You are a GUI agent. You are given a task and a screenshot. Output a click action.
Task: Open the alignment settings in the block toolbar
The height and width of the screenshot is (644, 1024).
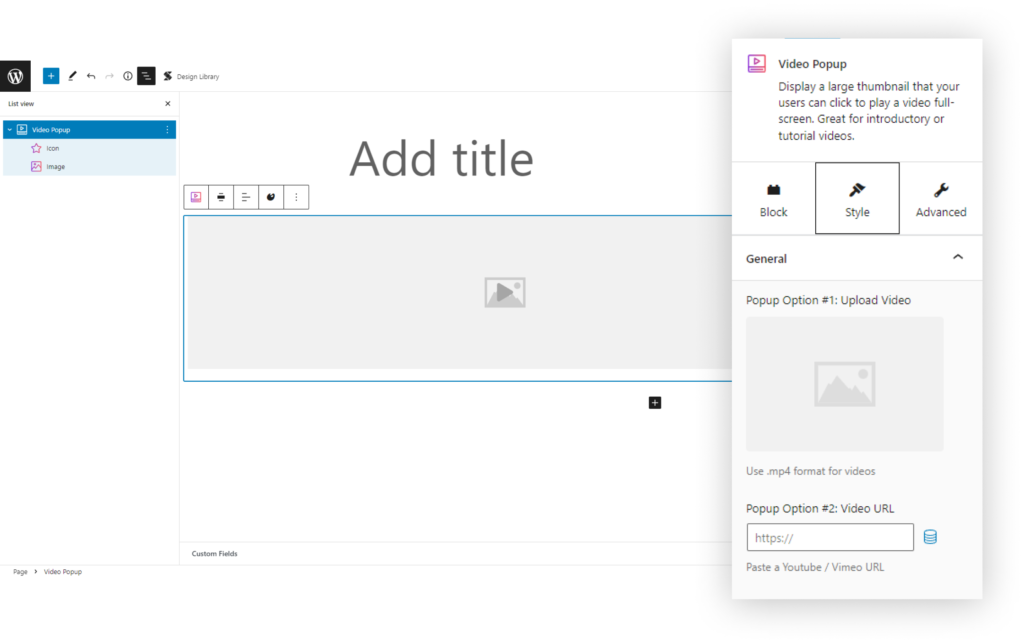pyautogui.click(x=246, y=197)
